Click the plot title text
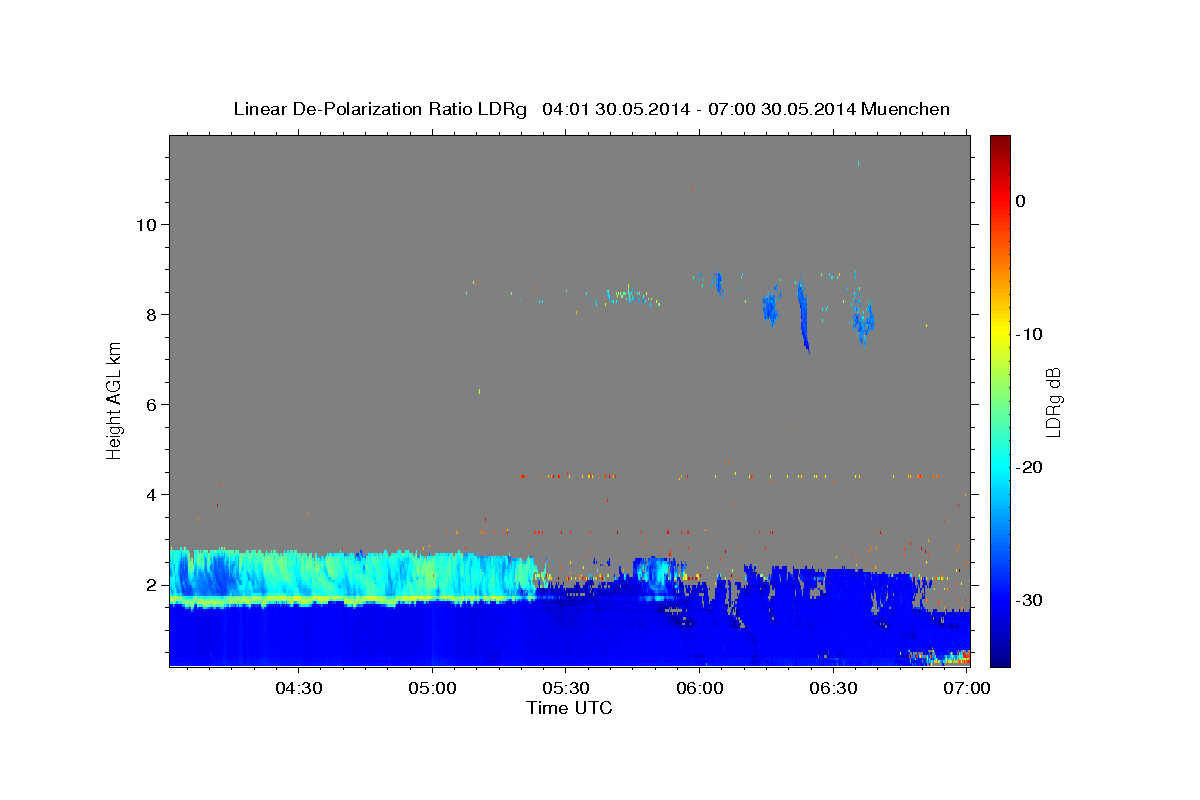 point(591,109)
